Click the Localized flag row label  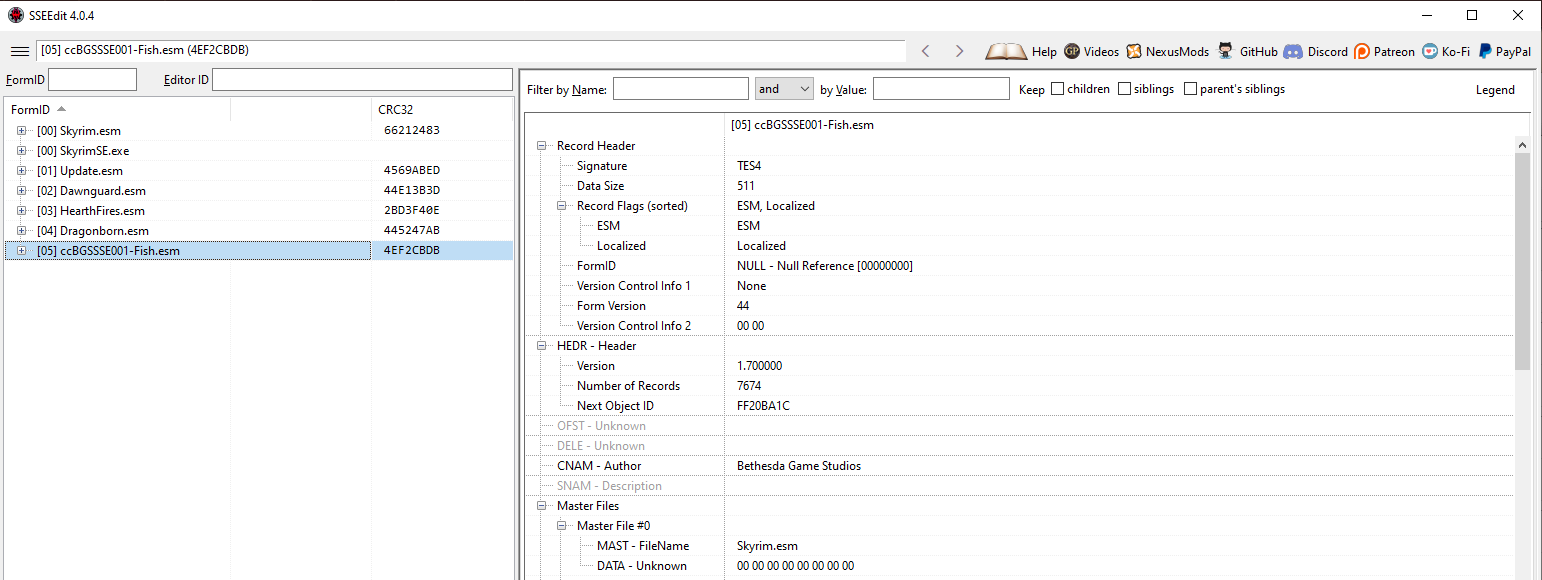(621, 246)
